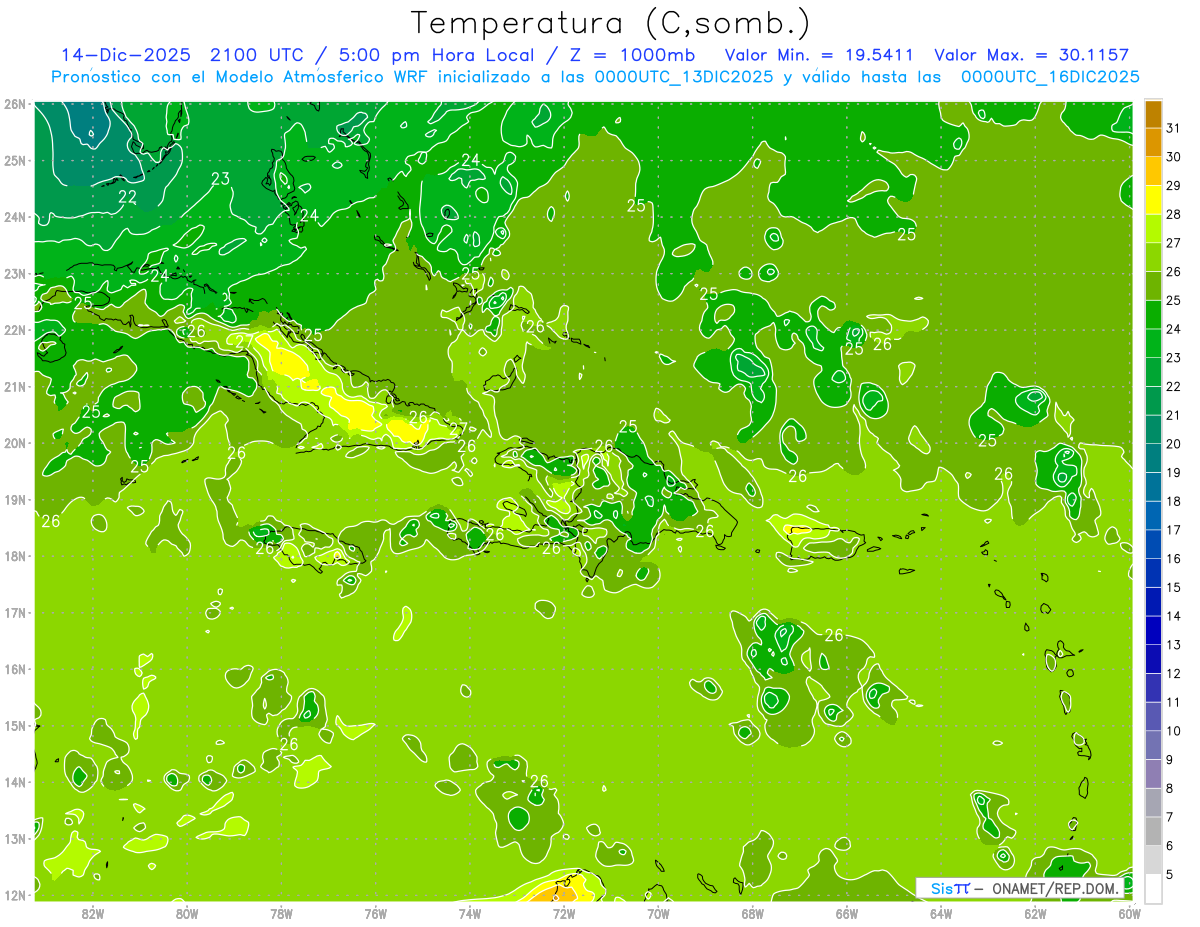Image resolution: width=1200 pixels, height=927 pixels.
Task: Click latitude axis label "13N"
Action: [x=14, y=839]
